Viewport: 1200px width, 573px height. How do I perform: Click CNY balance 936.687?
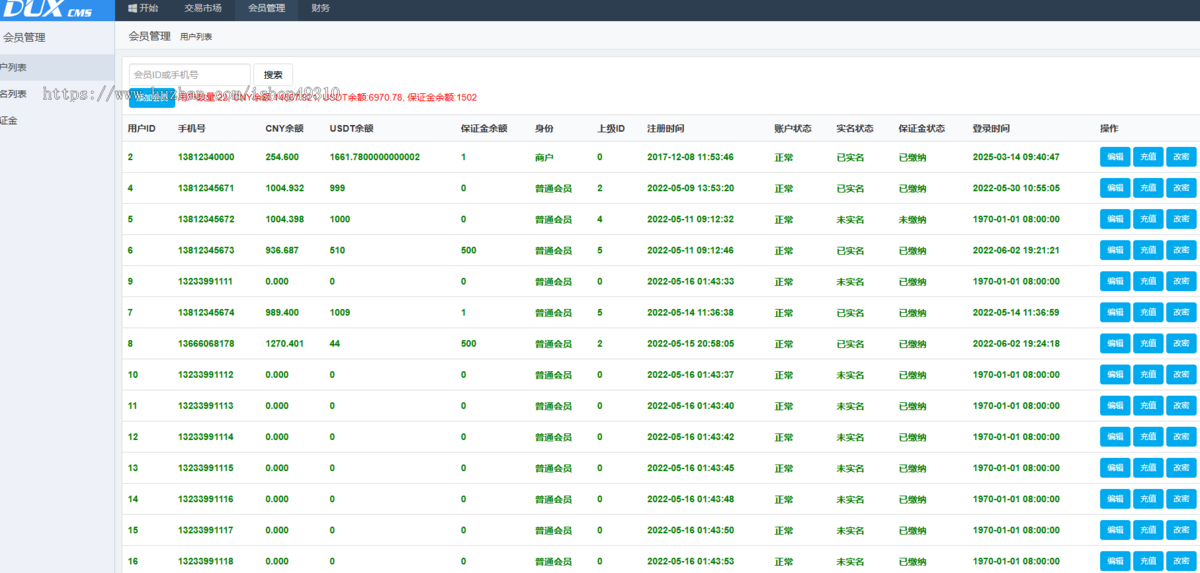pos(282,250)
